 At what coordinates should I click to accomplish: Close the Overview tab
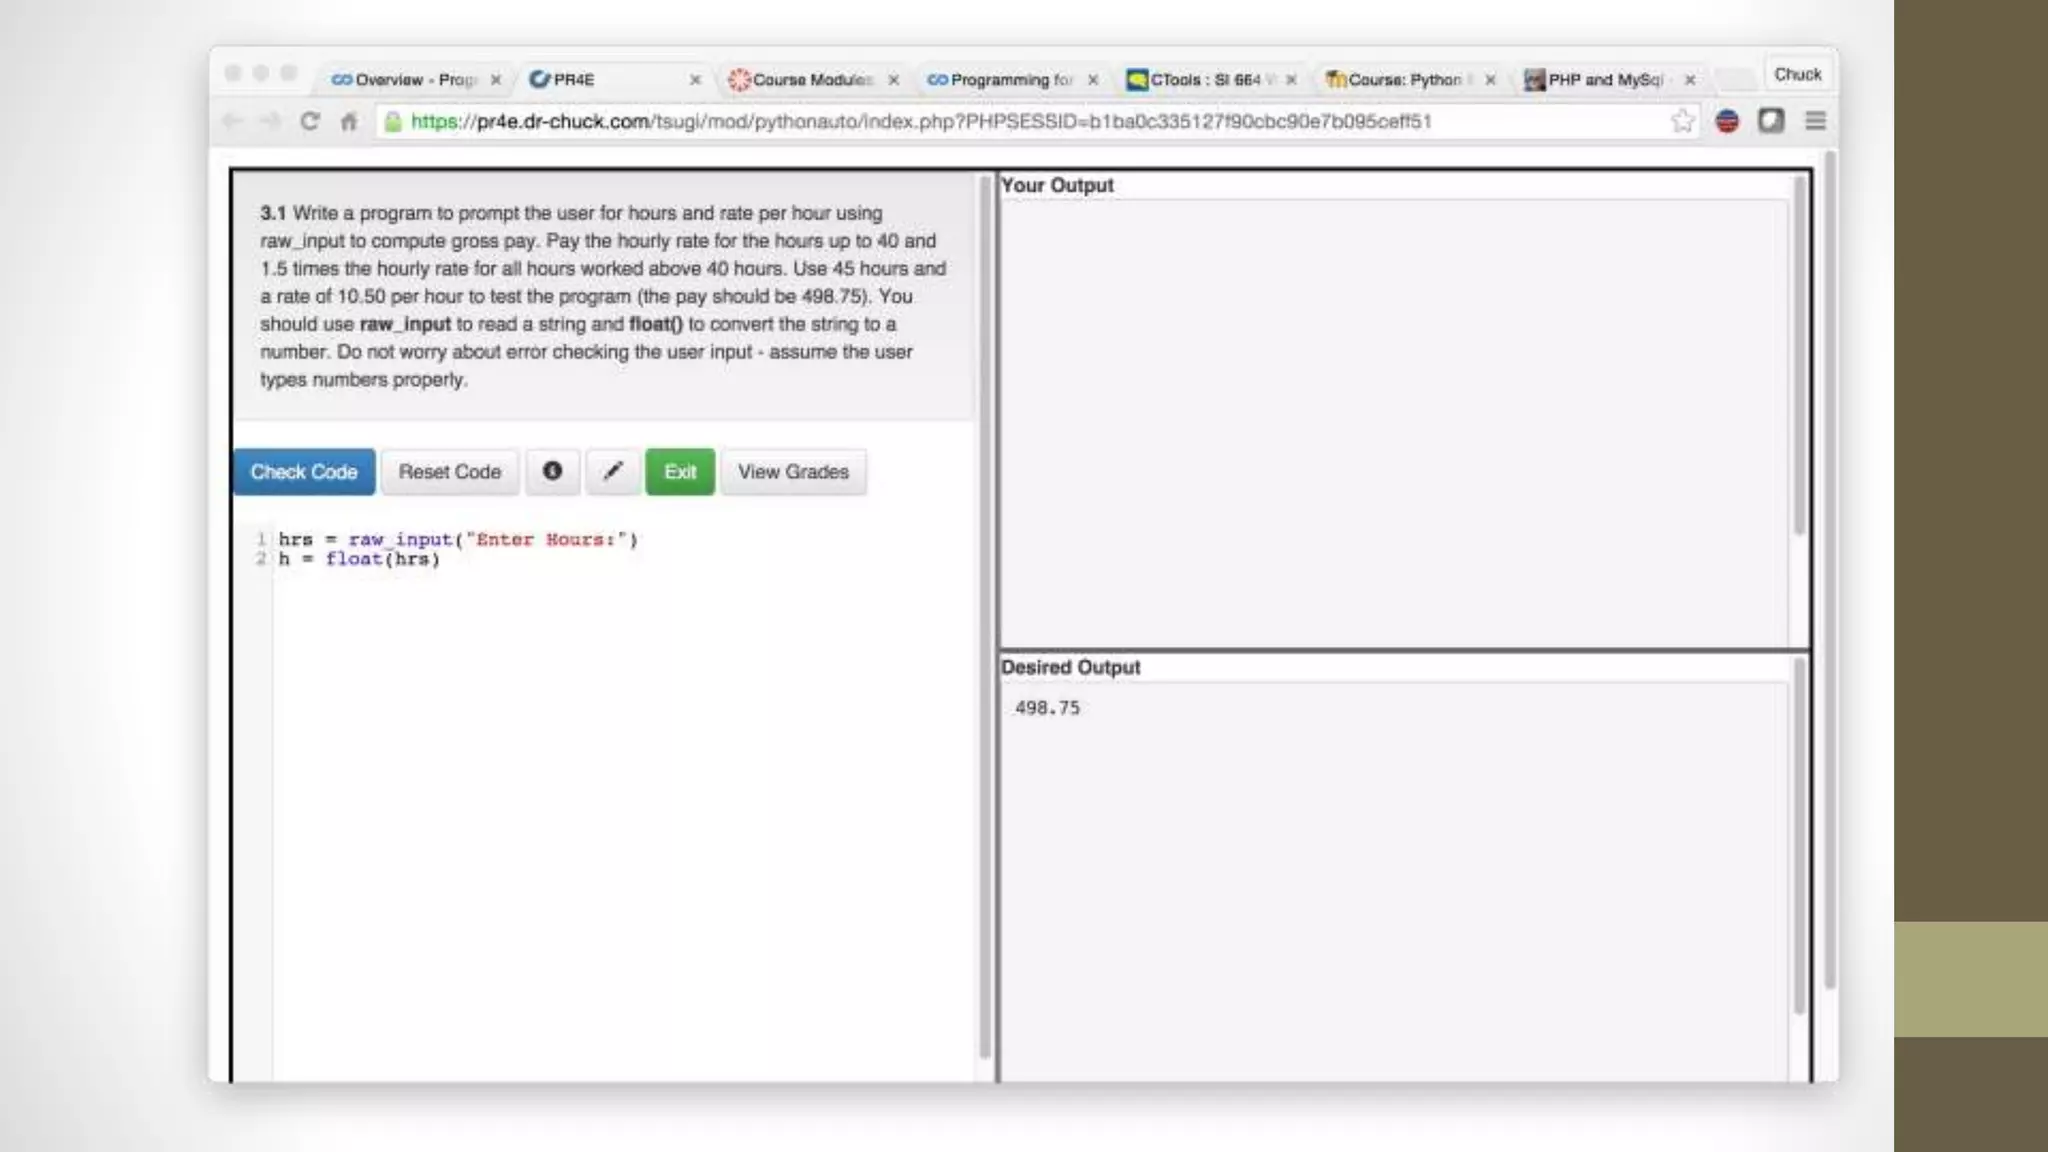click(496, 79)
